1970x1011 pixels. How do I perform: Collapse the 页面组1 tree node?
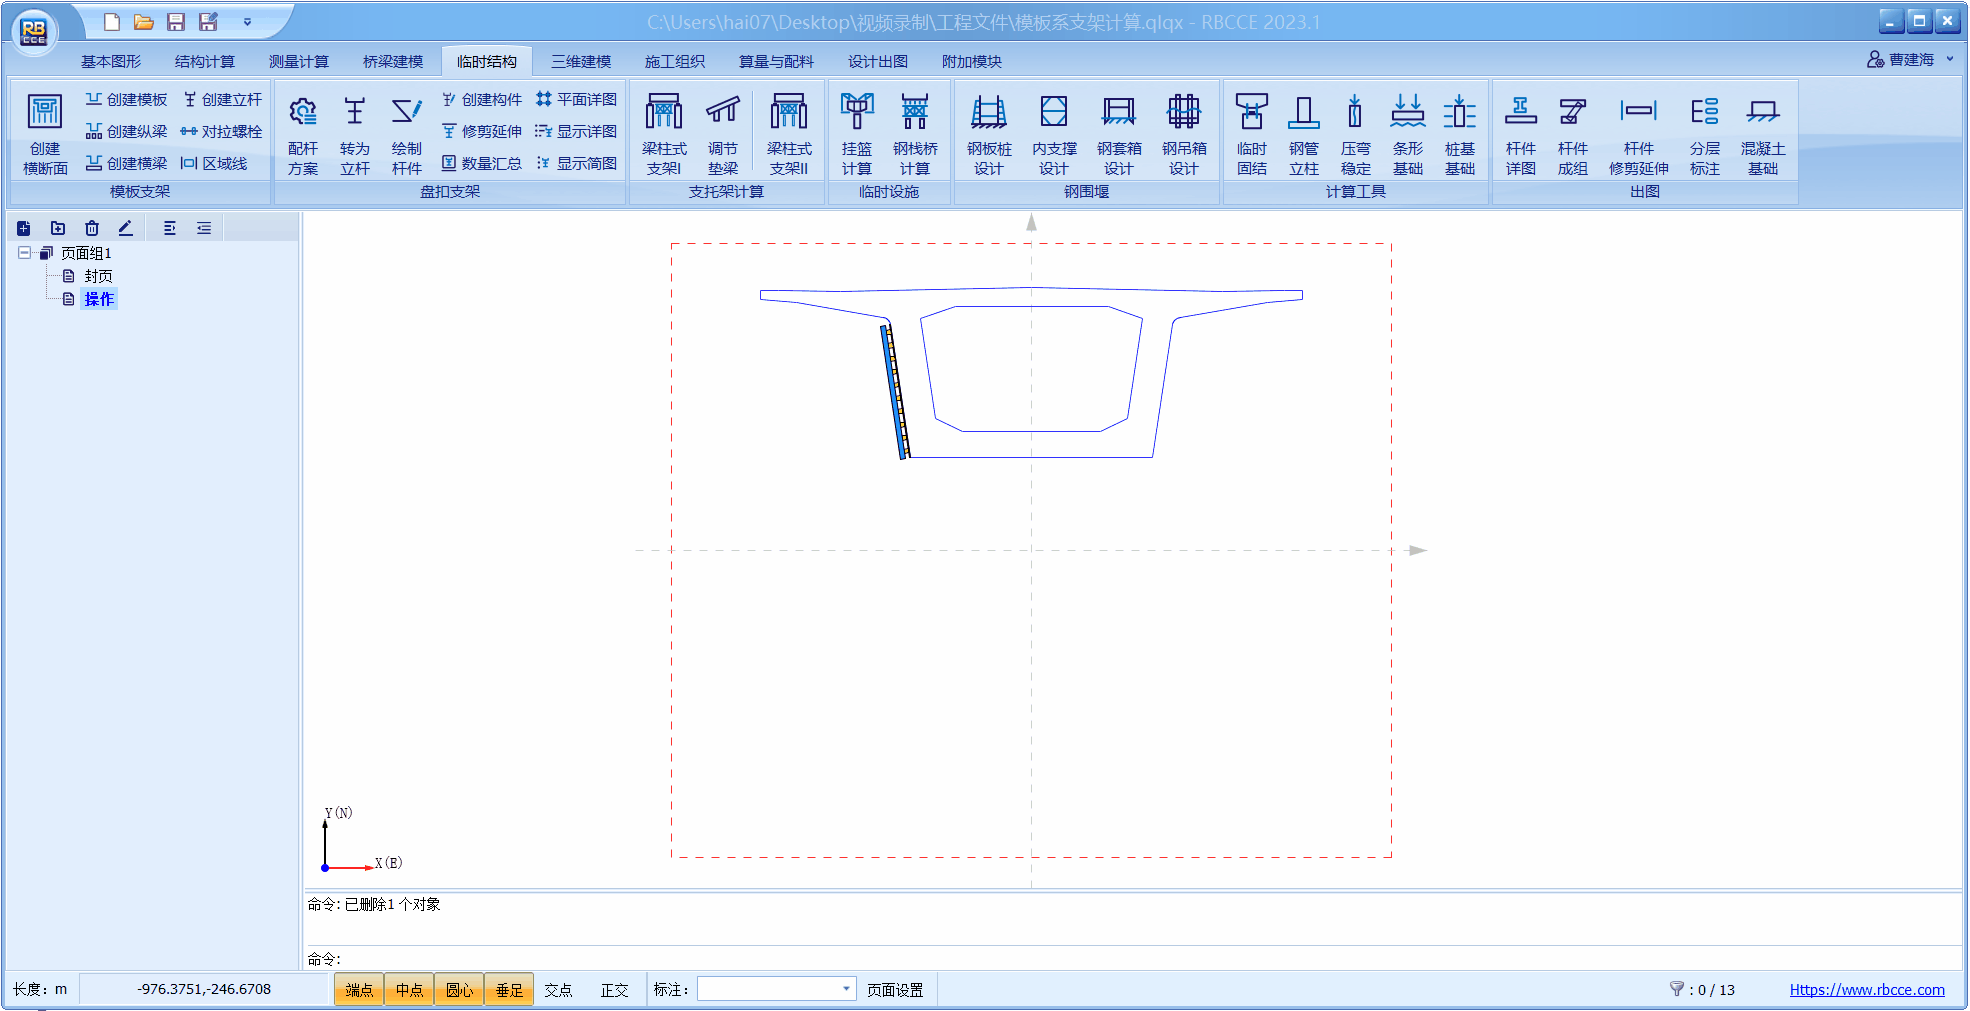coord(24,253)
